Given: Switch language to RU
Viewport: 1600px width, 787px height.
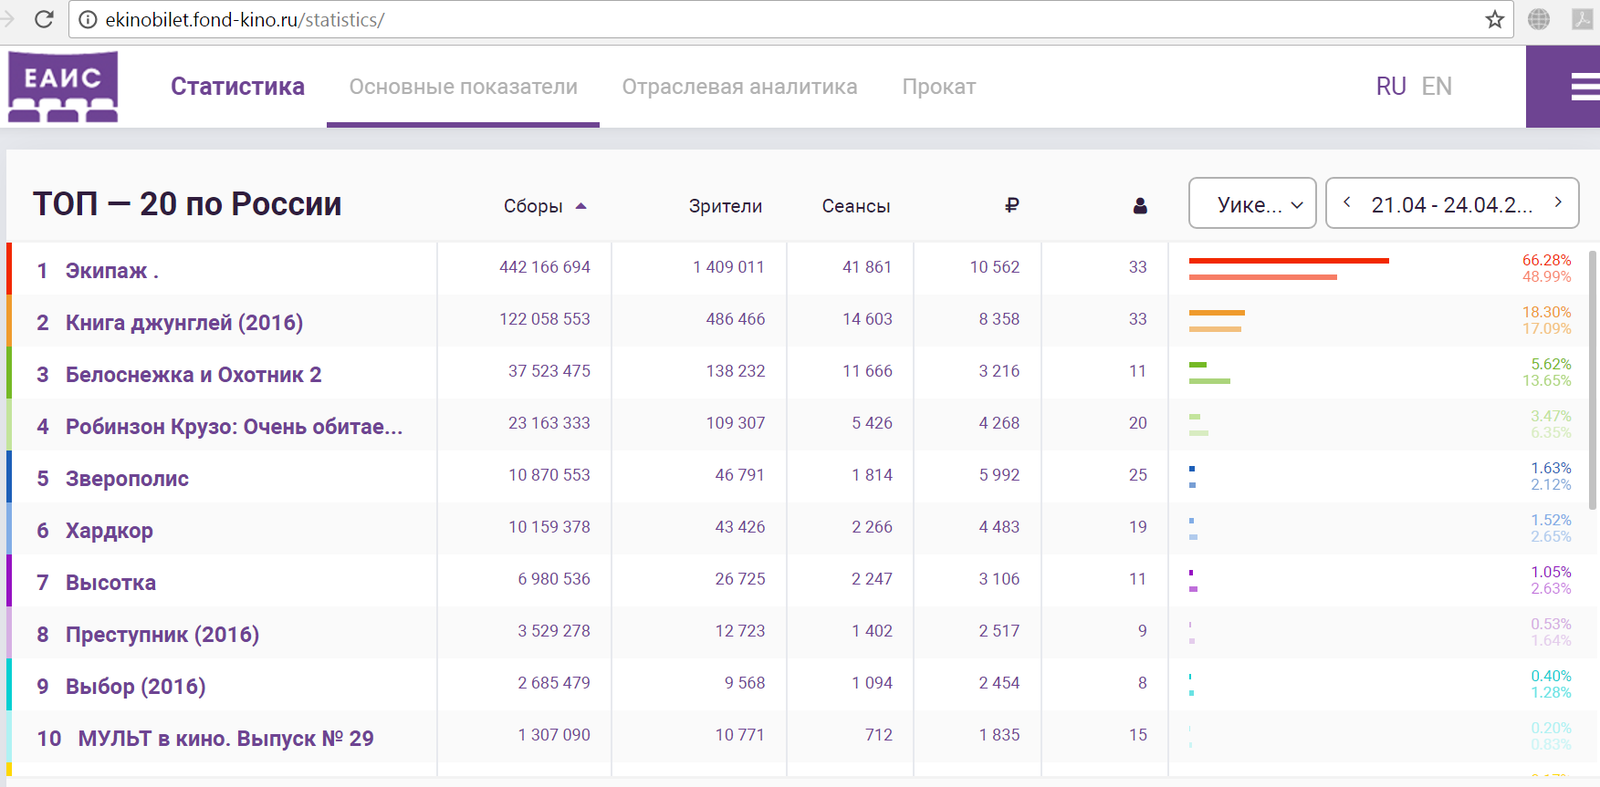Looking at the screenshot, I should [x=1391, y=87].
